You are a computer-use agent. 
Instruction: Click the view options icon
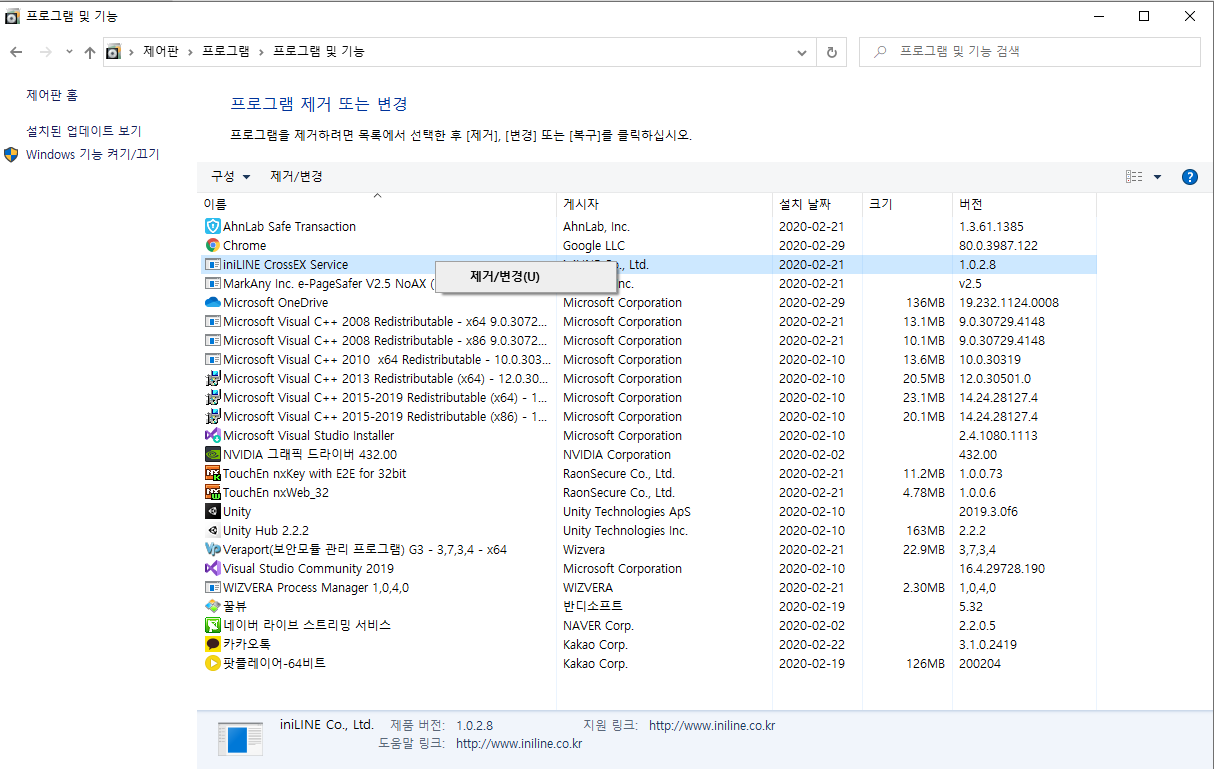[1134, 177]
